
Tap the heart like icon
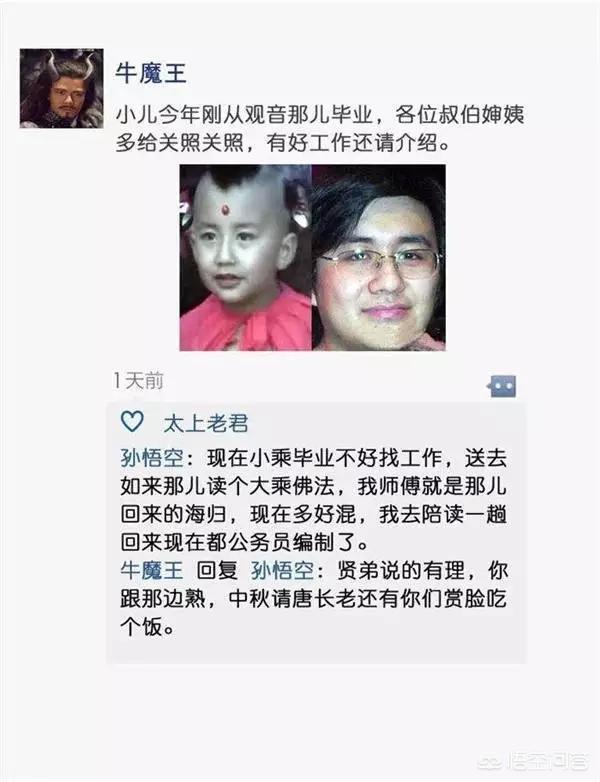coord(132,422)
